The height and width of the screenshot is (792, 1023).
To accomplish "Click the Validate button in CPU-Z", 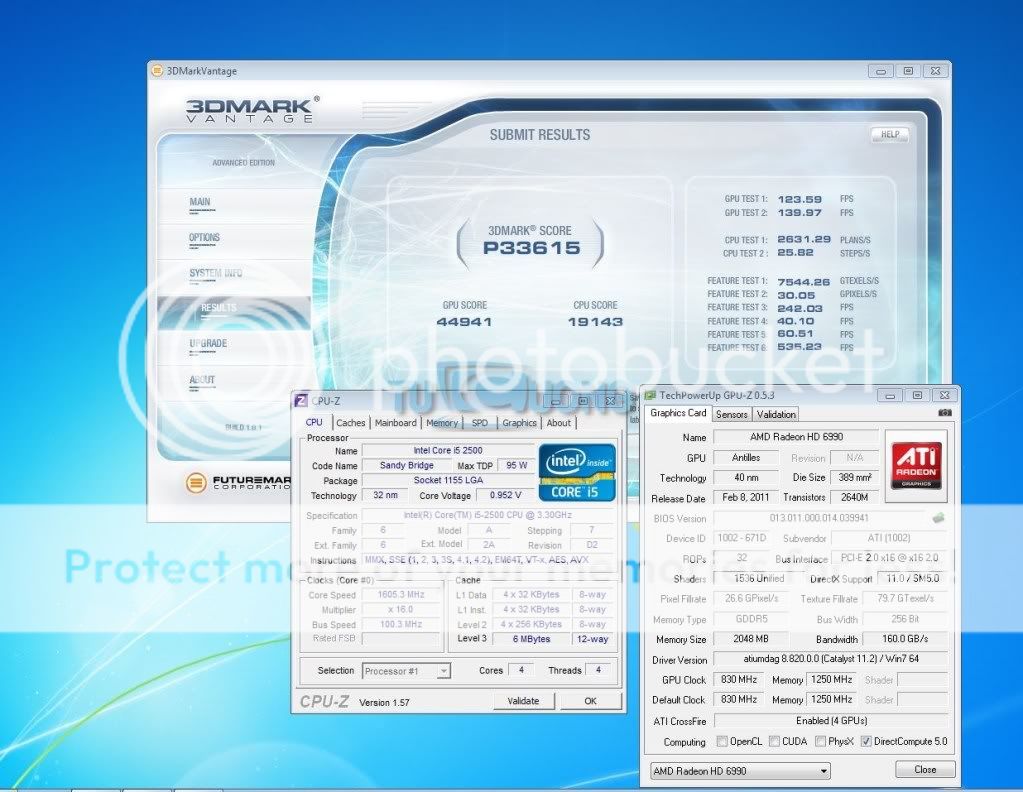I will (x=523, y=701).
